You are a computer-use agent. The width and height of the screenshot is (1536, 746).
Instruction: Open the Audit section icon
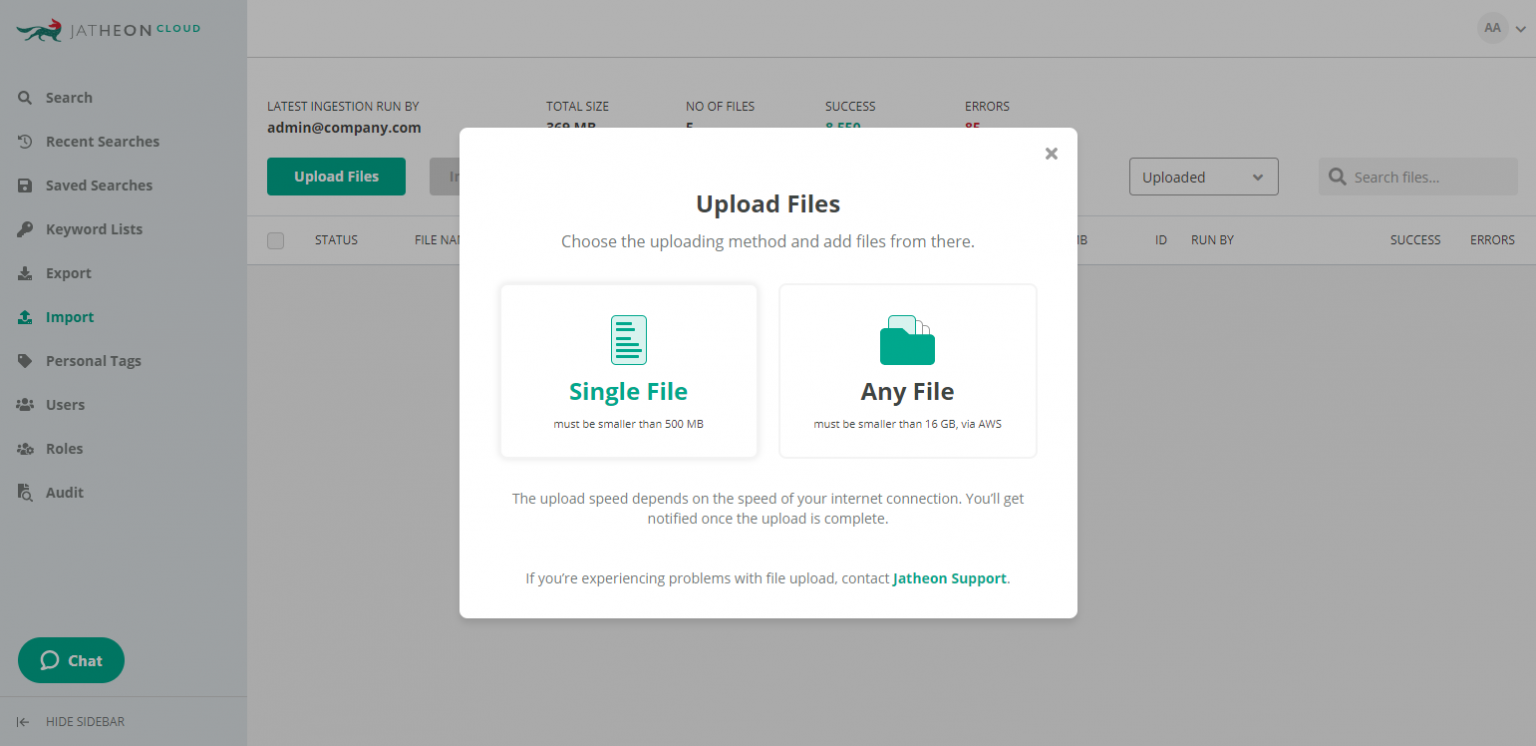click(26, 492)
